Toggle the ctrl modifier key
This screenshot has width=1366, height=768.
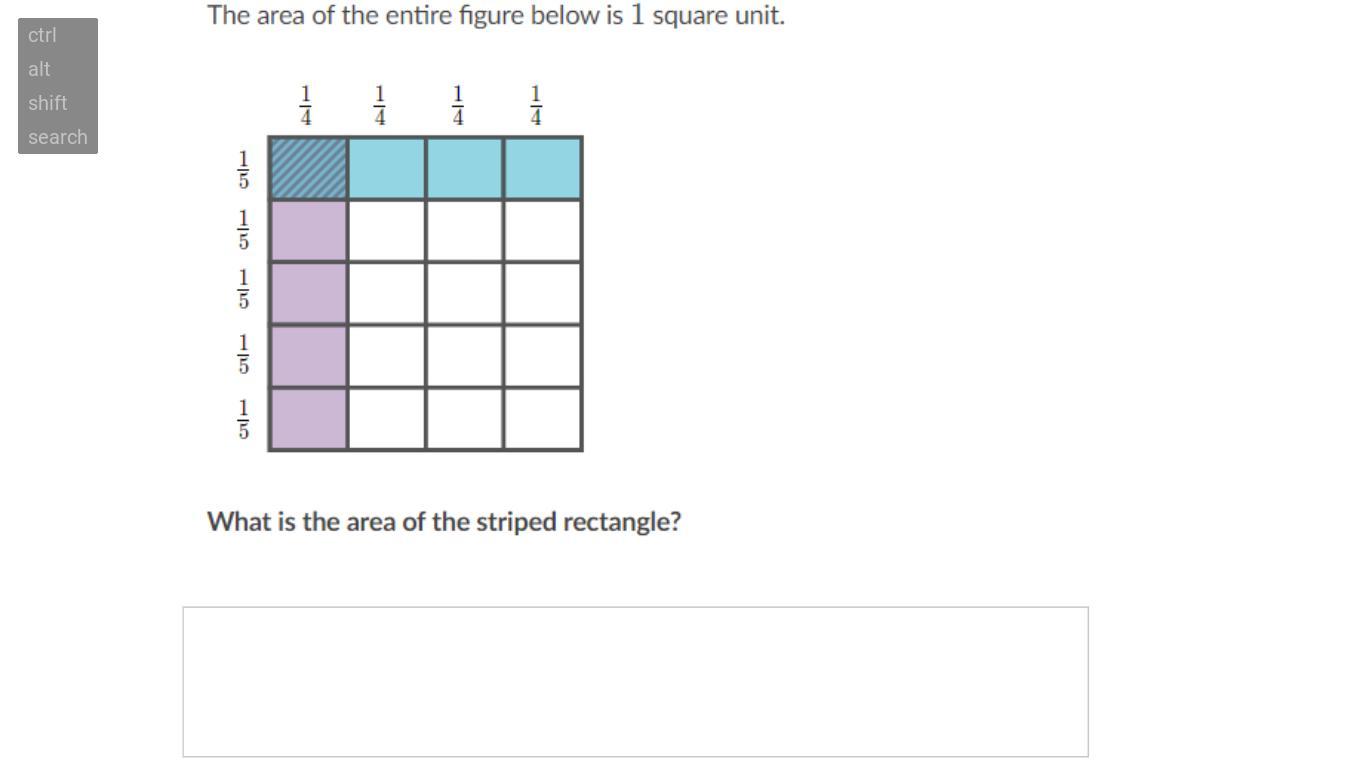[43, 36]
